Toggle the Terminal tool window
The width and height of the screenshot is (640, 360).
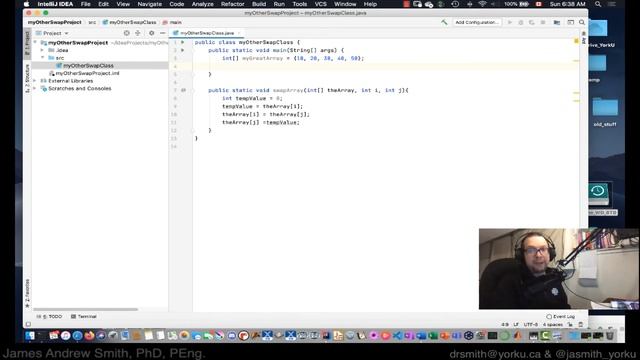(84, 316)
